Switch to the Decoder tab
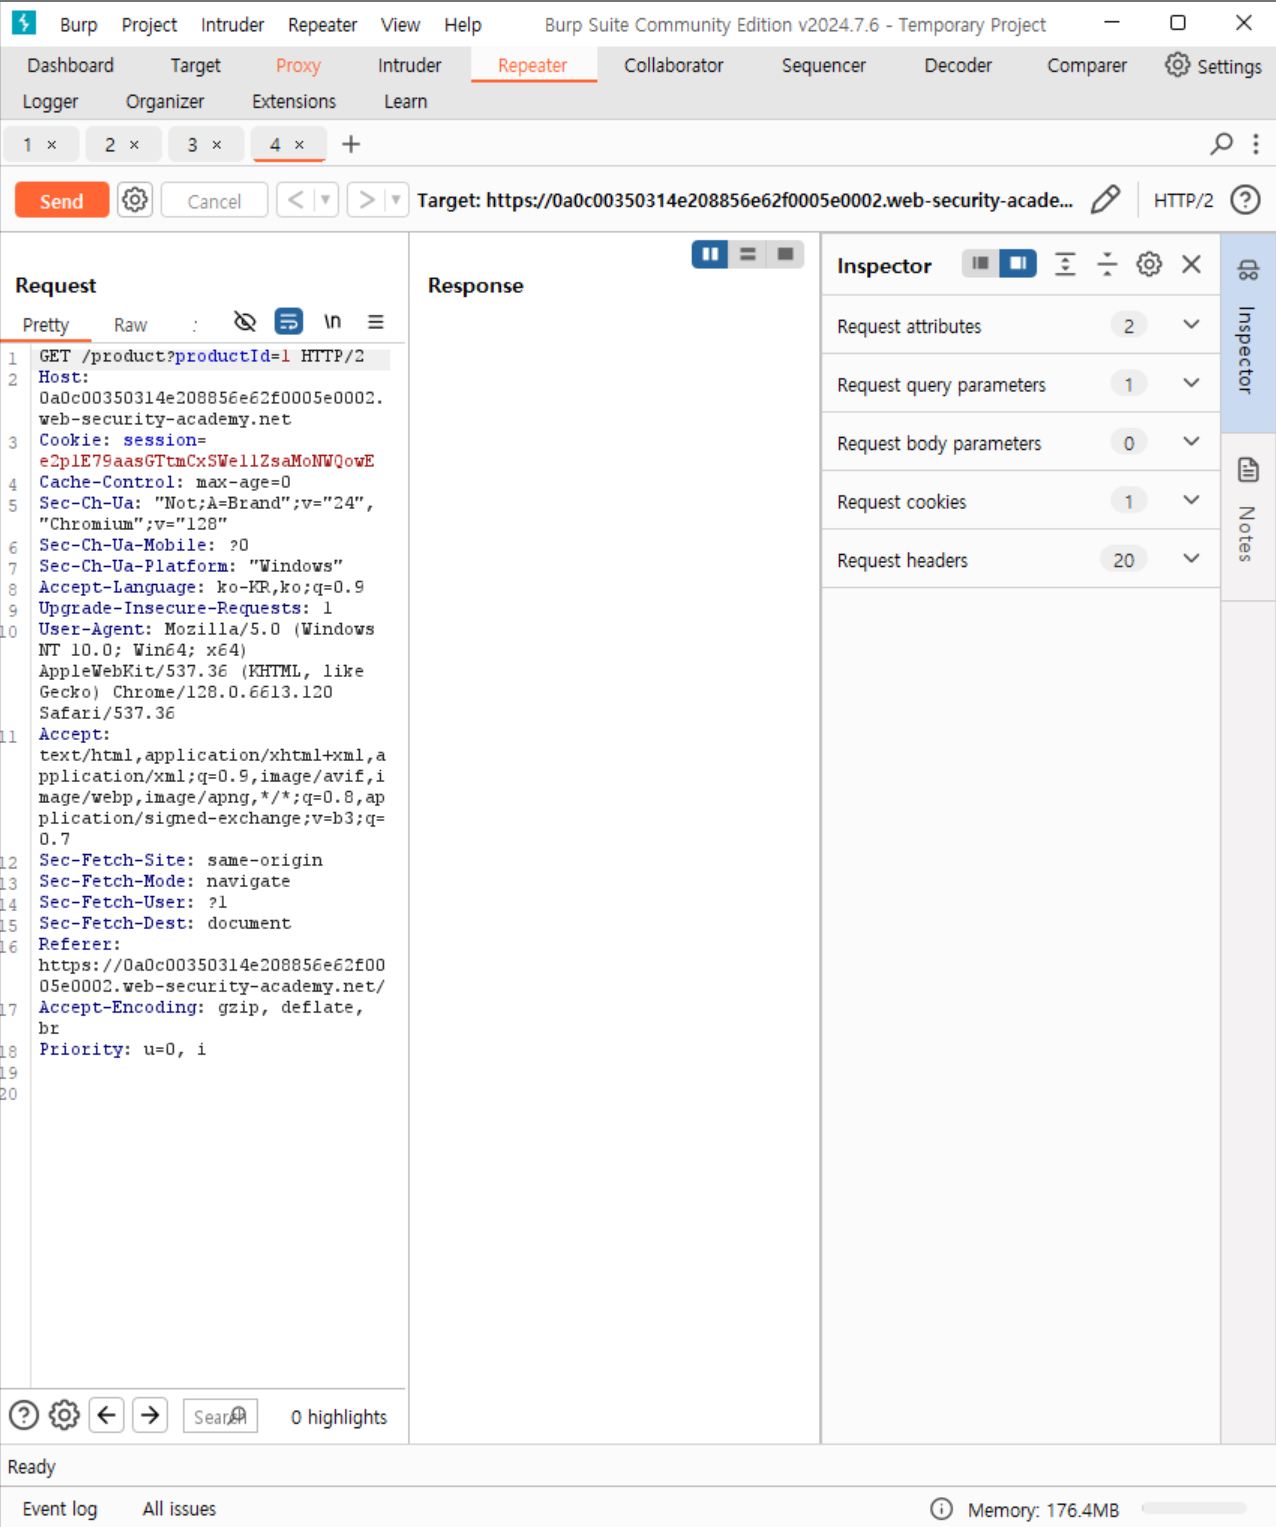This screenshot has width=1276, height=1527. 958,65
